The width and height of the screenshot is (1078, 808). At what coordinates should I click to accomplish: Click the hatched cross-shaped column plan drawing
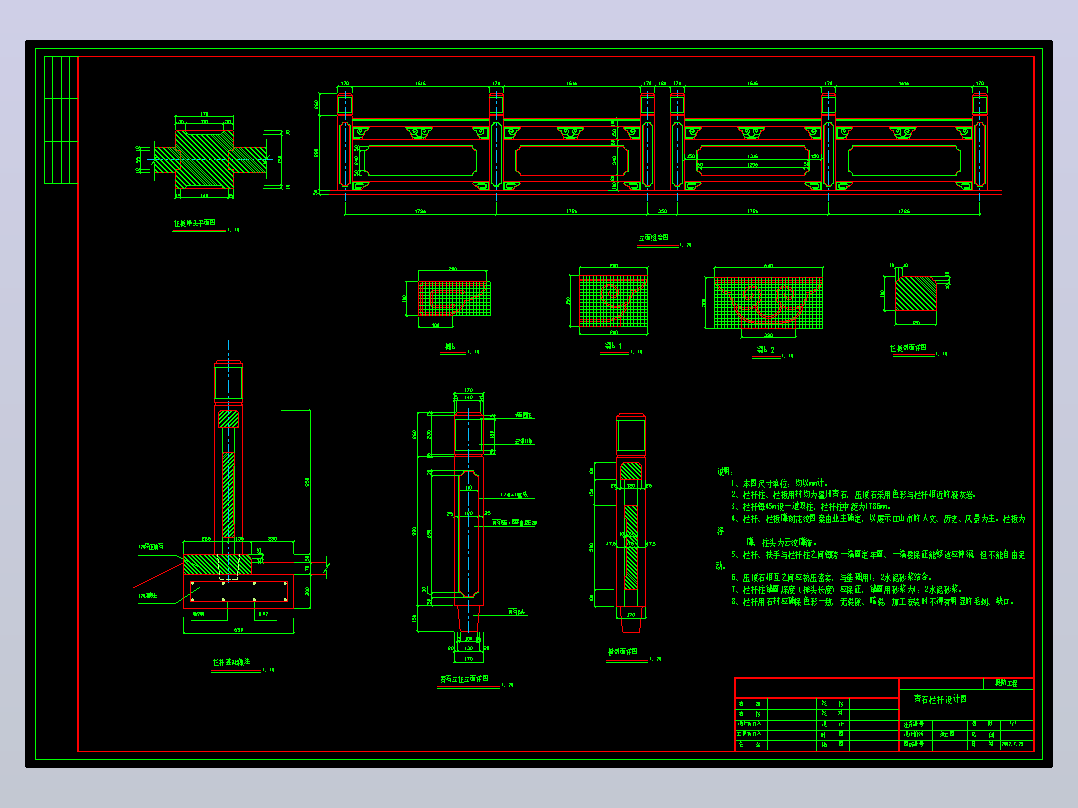point(210,160)
